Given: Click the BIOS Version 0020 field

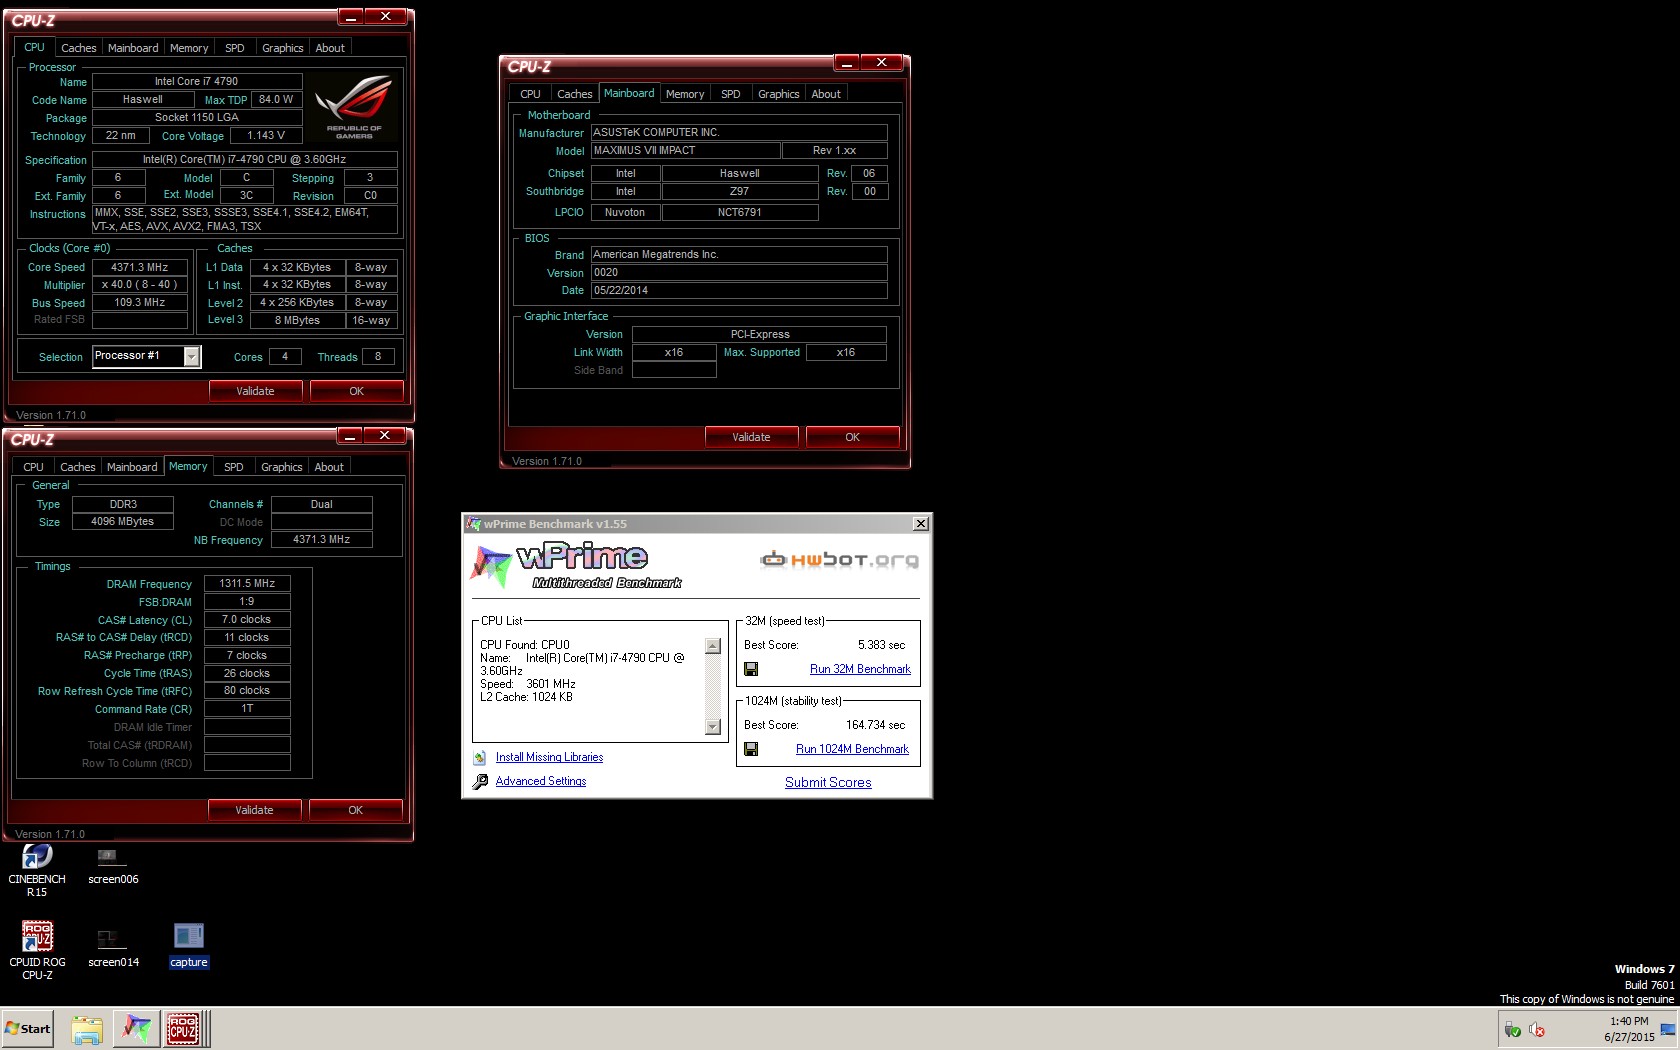Looking at the screenshot, I should point(739,273).
